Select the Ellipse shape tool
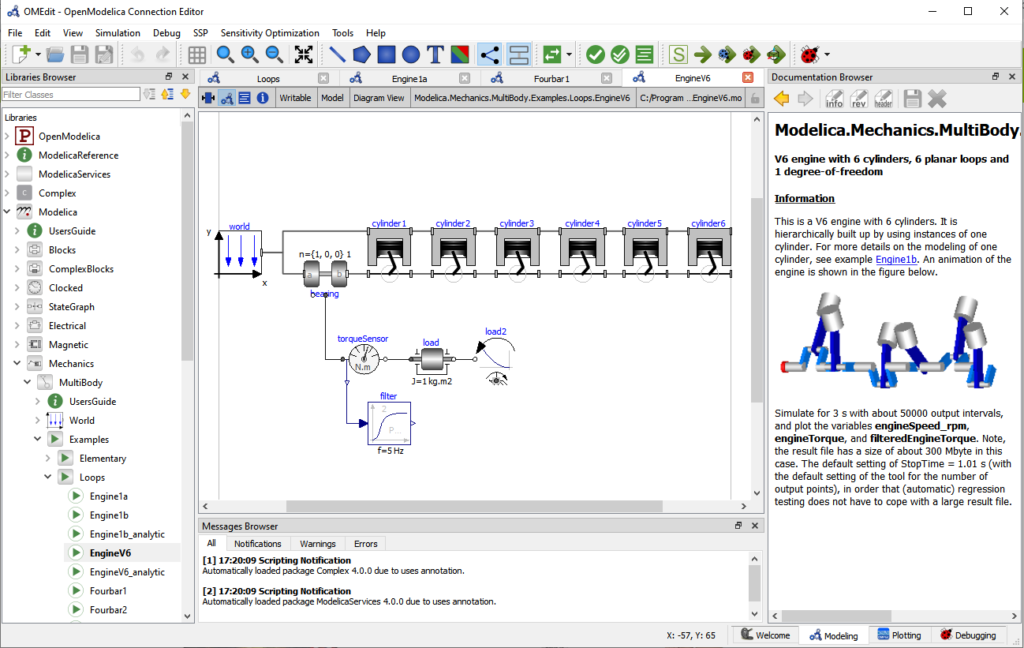The image size is (1024, 648). click(x=411, y=55)
